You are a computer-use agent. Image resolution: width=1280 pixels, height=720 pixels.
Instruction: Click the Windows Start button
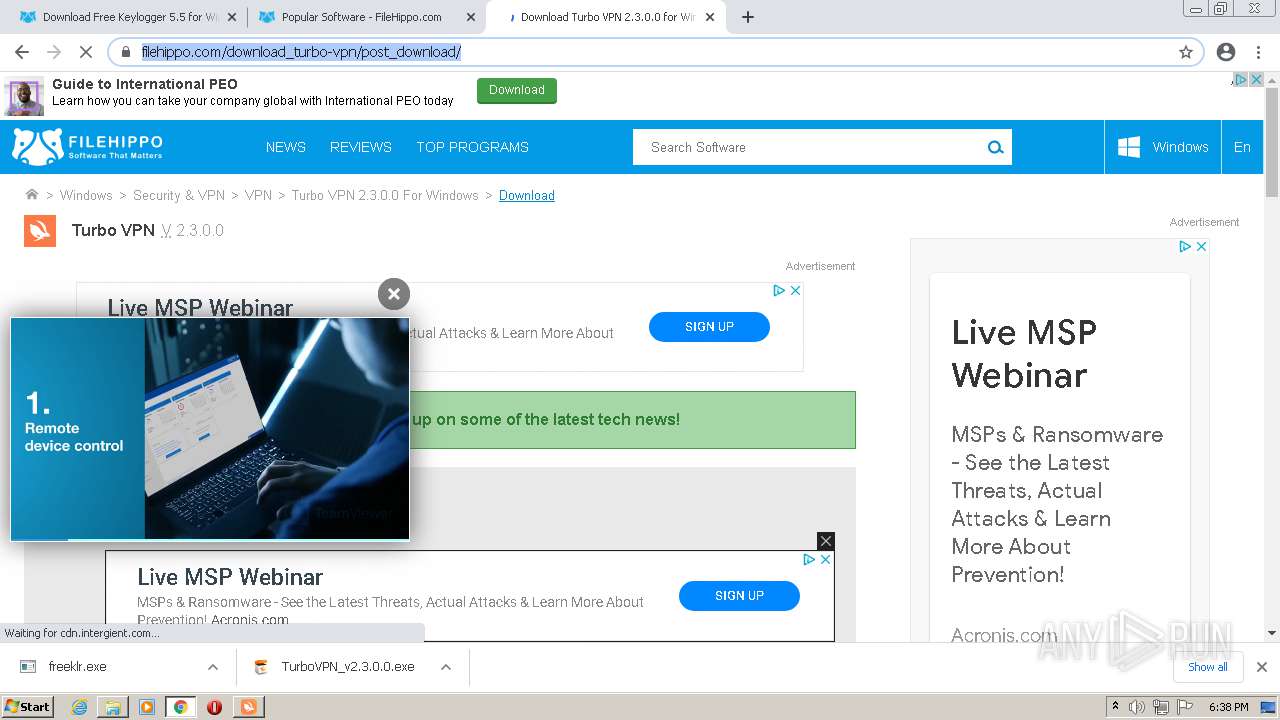point(27,707)
